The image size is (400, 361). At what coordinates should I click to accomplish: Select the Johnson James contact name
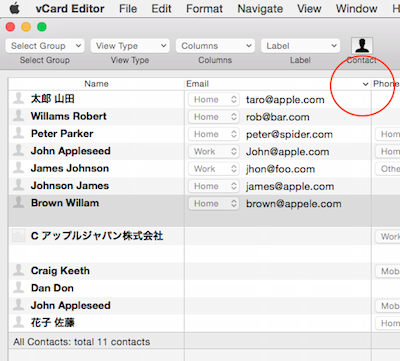(70, 185)
